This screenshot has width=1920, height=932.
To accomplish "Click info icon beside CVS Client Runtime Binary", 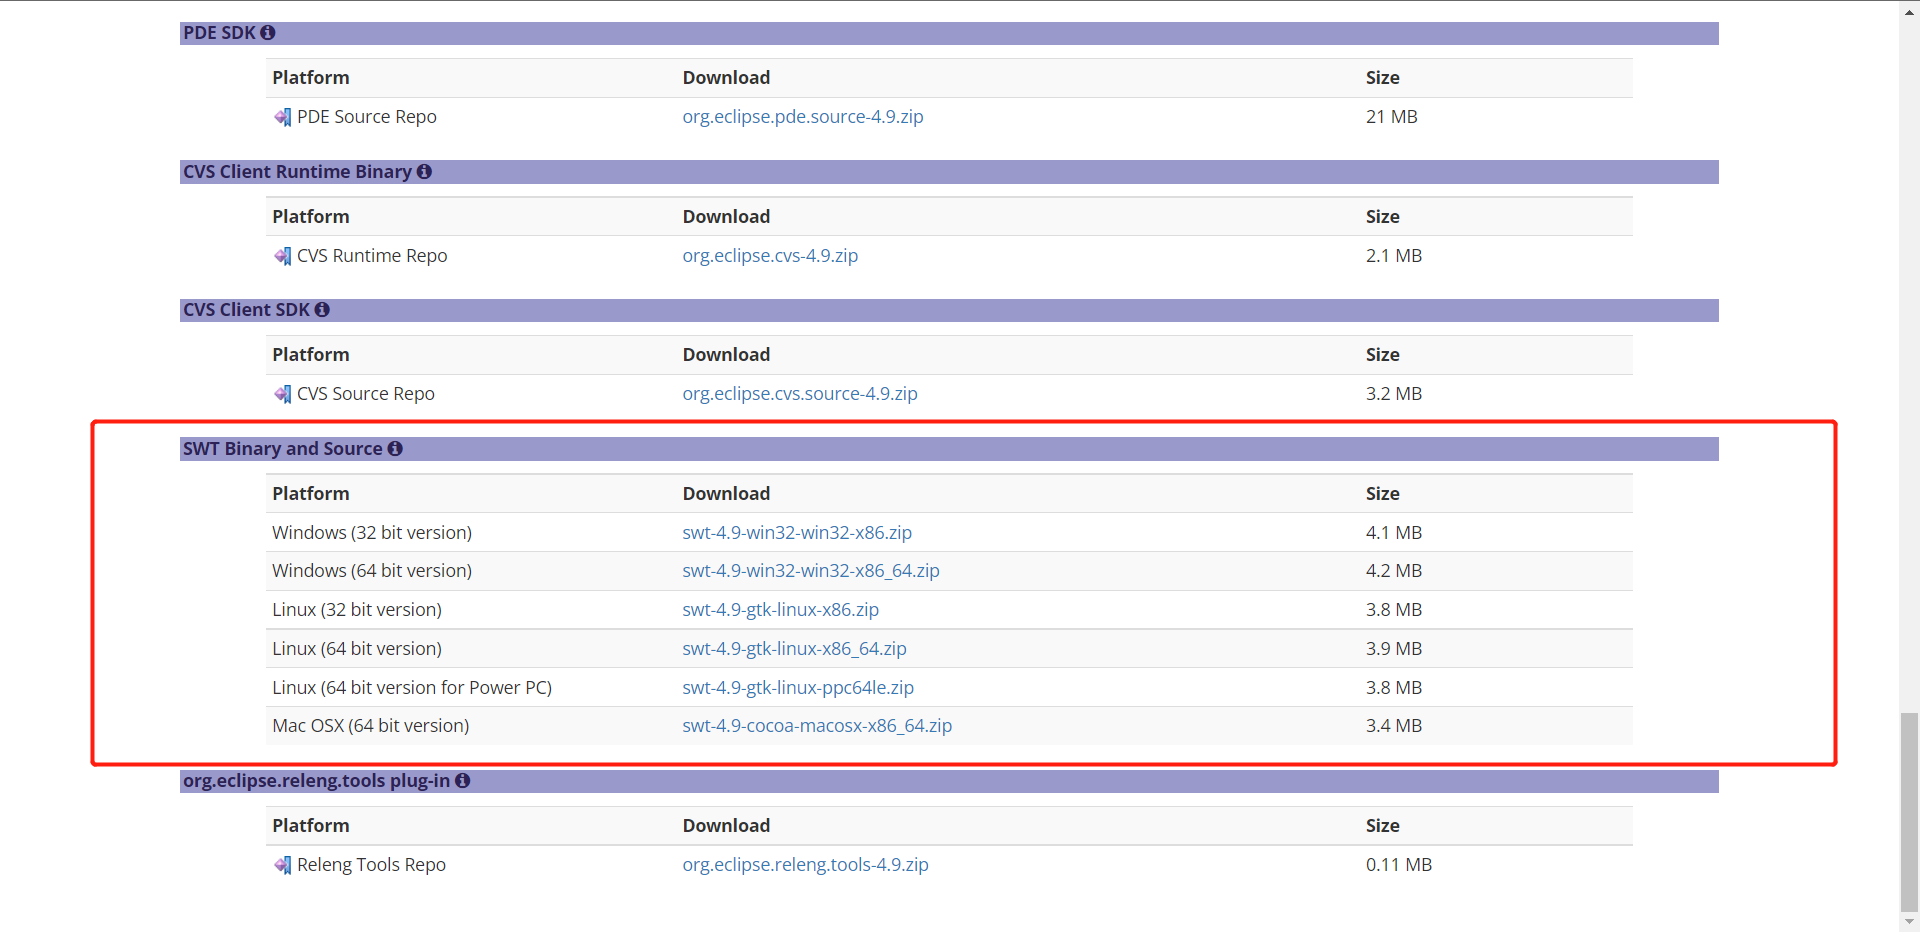I will pyautogui.click(x=424, y=172).
